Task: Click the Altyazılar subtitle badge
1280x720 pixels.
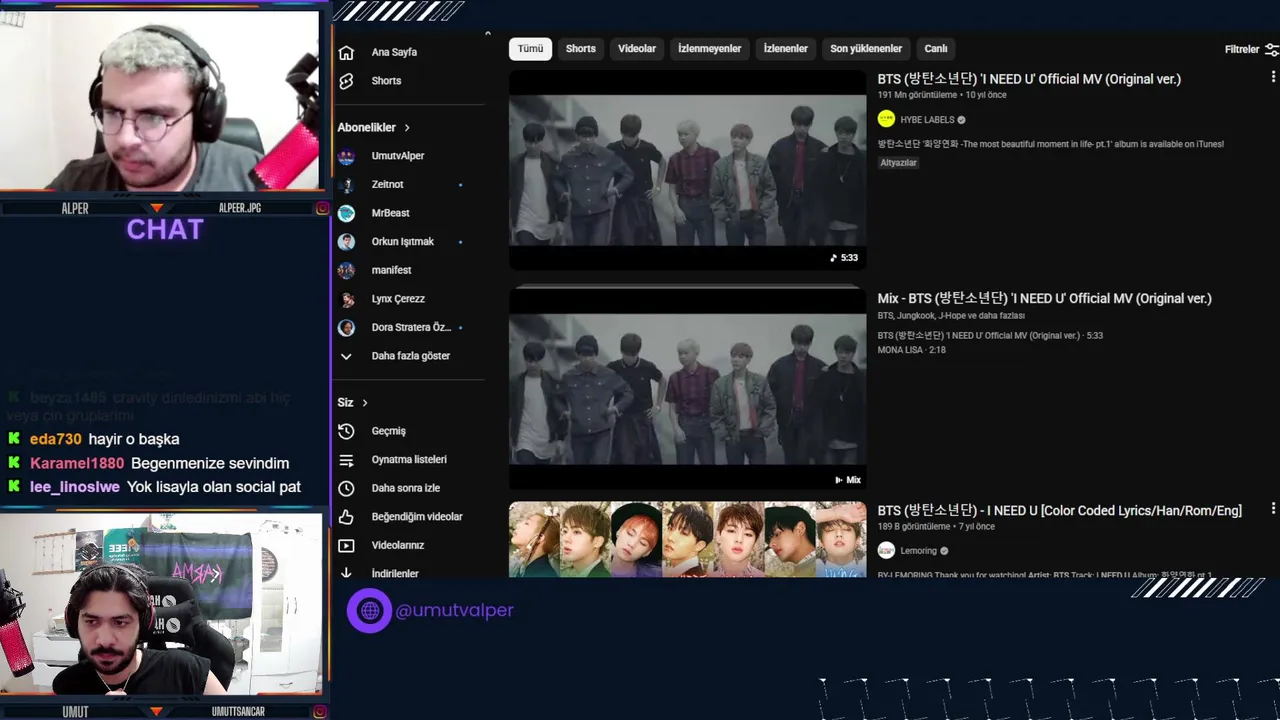Action: point(898,163)
